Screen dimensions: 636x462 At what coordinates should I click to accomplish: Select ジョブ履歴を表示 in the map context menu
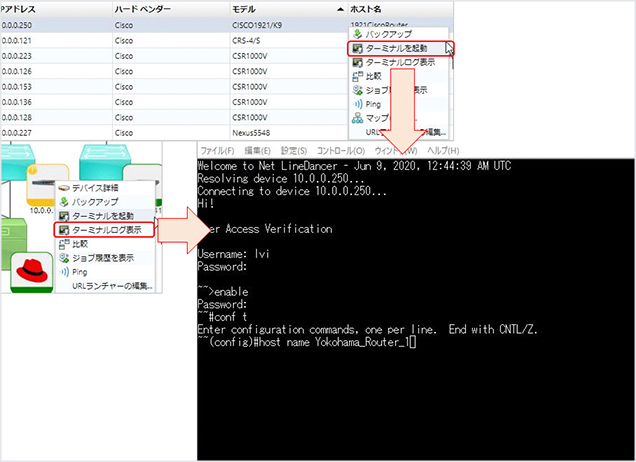click(x=105, y=258)
